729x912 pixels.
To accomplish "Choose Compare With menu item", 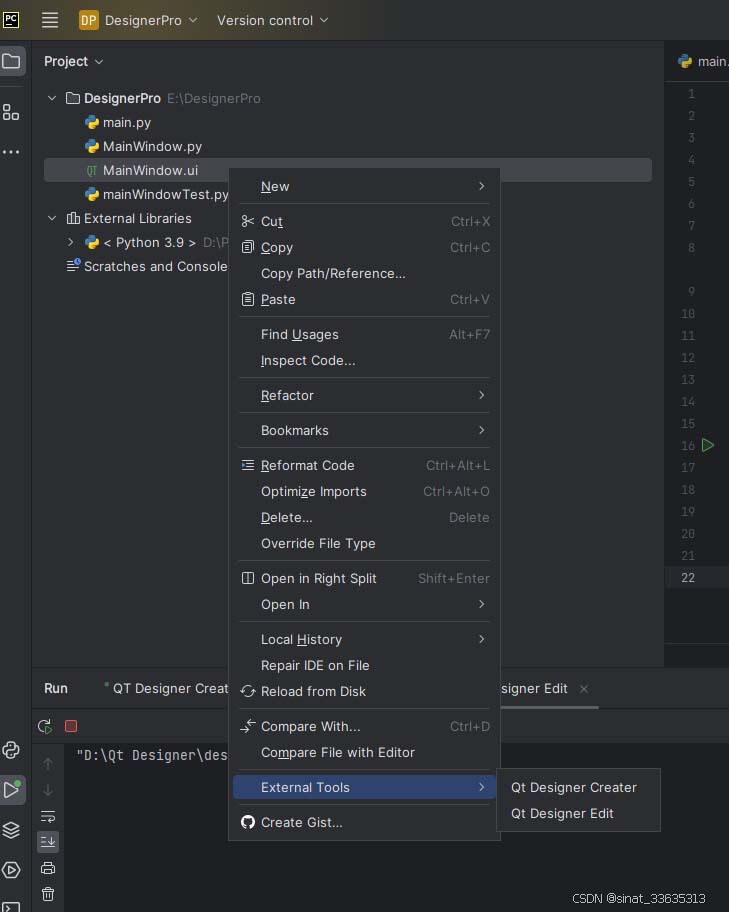I will tap(364, 726).
